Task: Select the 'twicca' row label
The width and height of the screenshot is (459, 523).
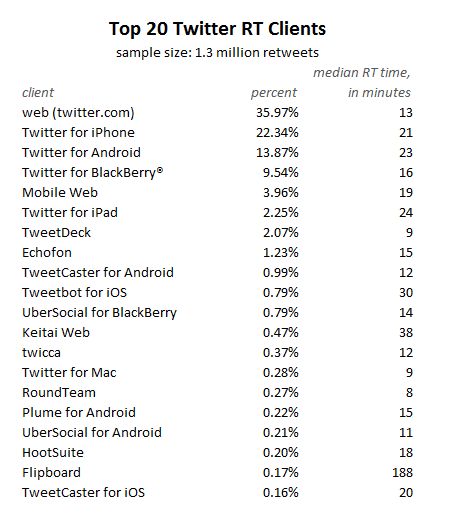Action: (41, 353)
